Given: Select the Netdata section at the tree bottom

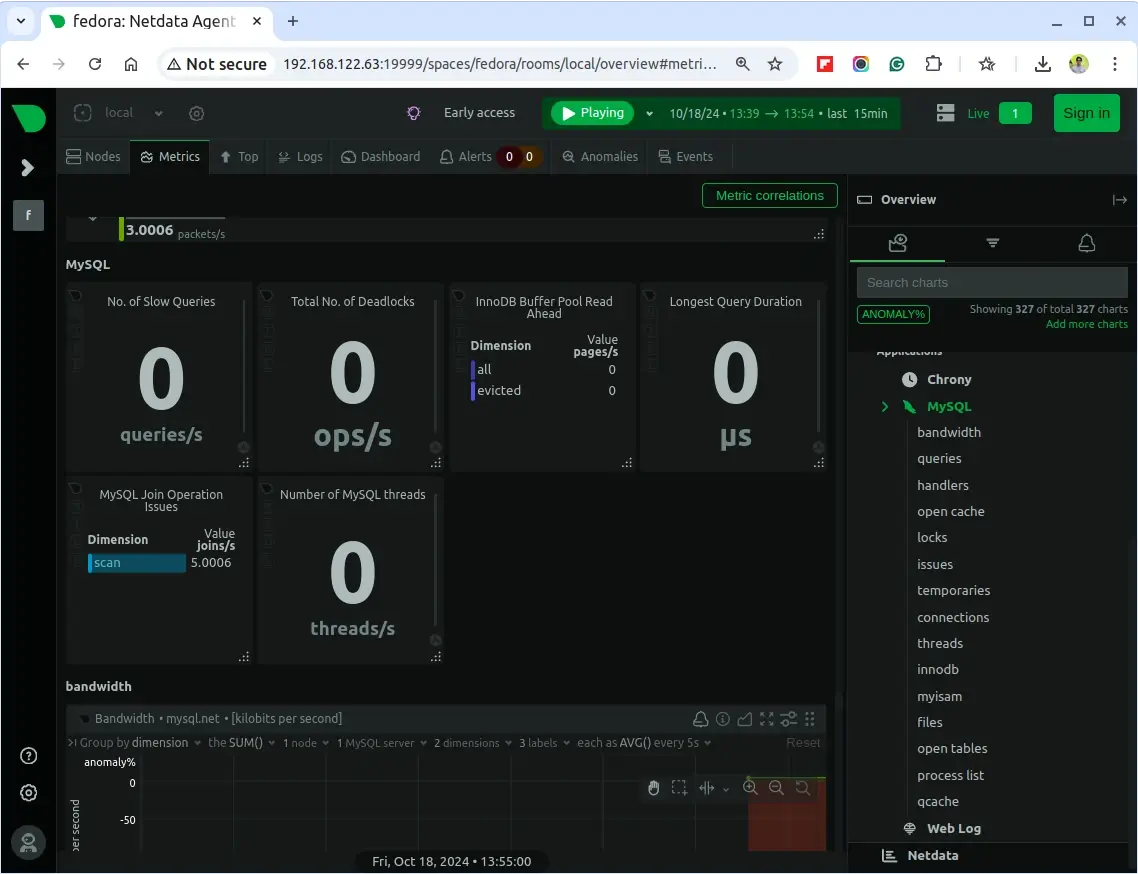Looking at the screenshot, I should coord(933,856).
